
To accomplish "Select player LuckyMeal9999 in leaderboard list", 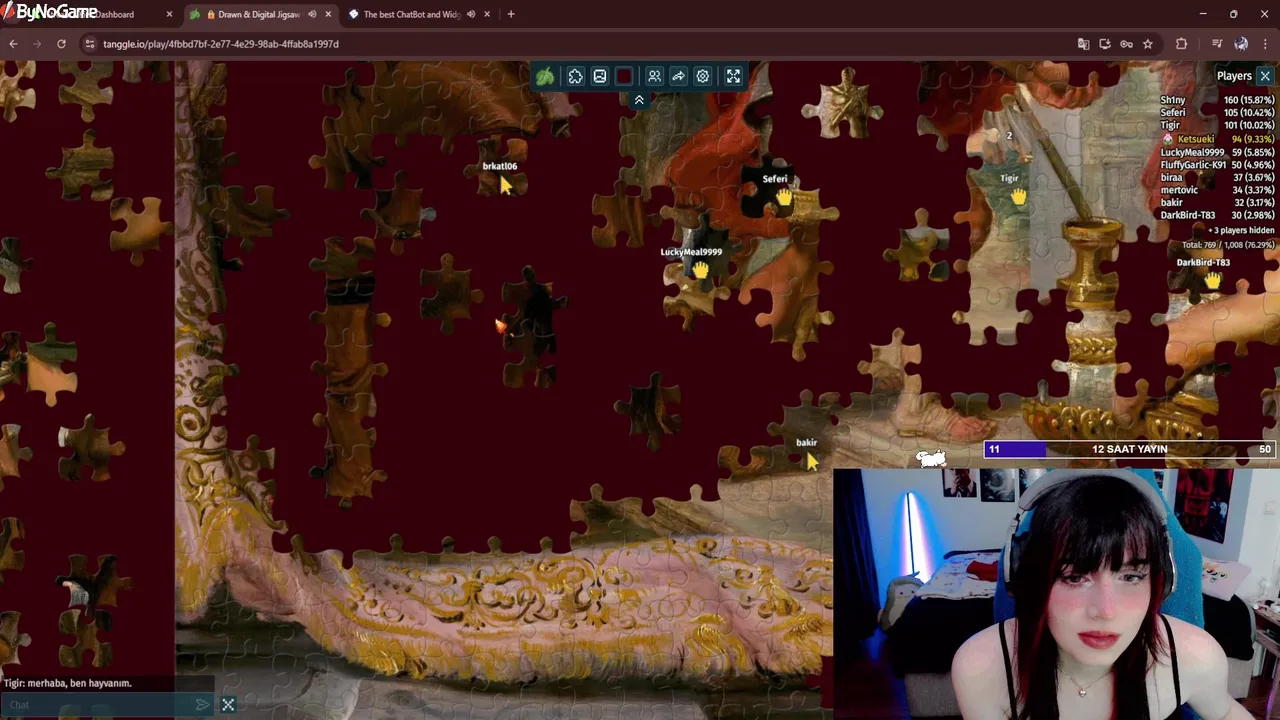I will pos(1217,152).
